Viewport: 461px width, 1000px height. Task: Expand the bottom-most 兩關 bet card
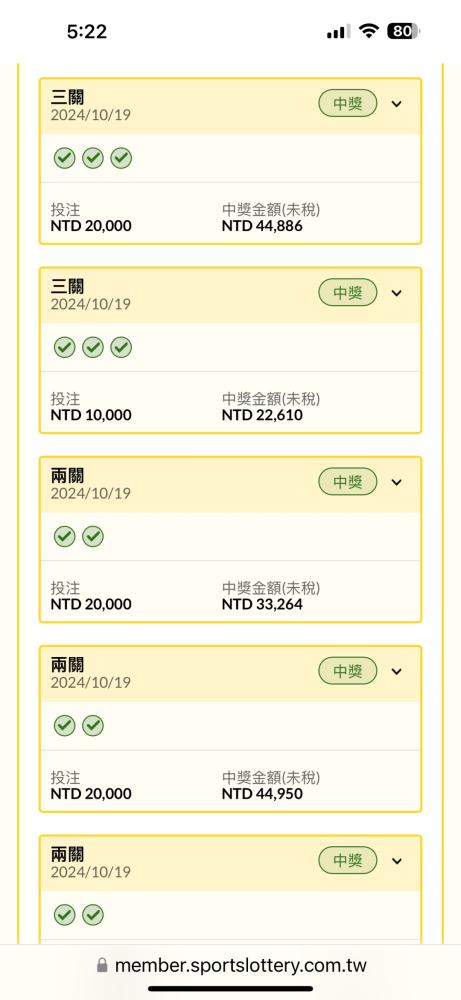[x=397, y=861]
